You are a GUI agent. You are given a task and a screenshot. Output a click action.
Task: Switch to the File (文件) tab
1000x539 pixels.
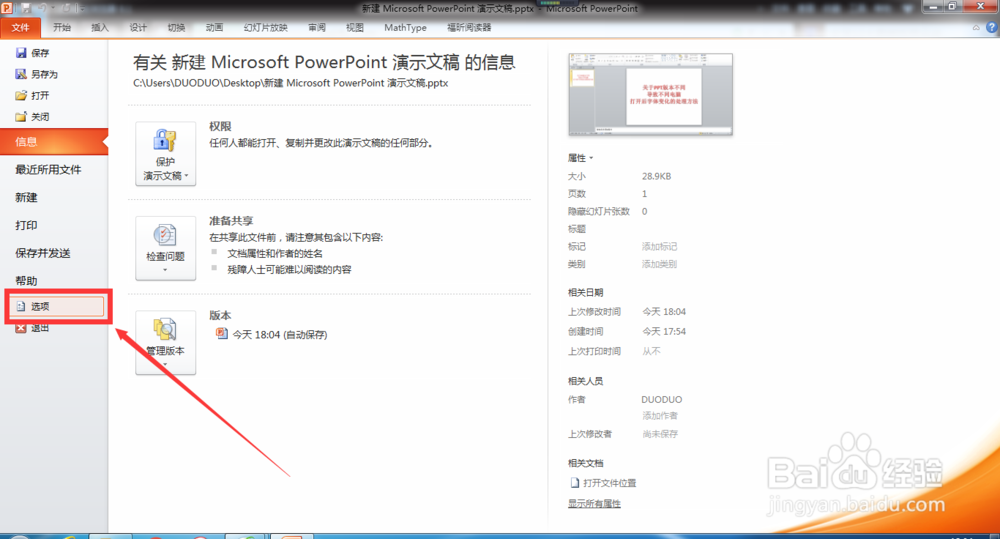tap(20, 27)
